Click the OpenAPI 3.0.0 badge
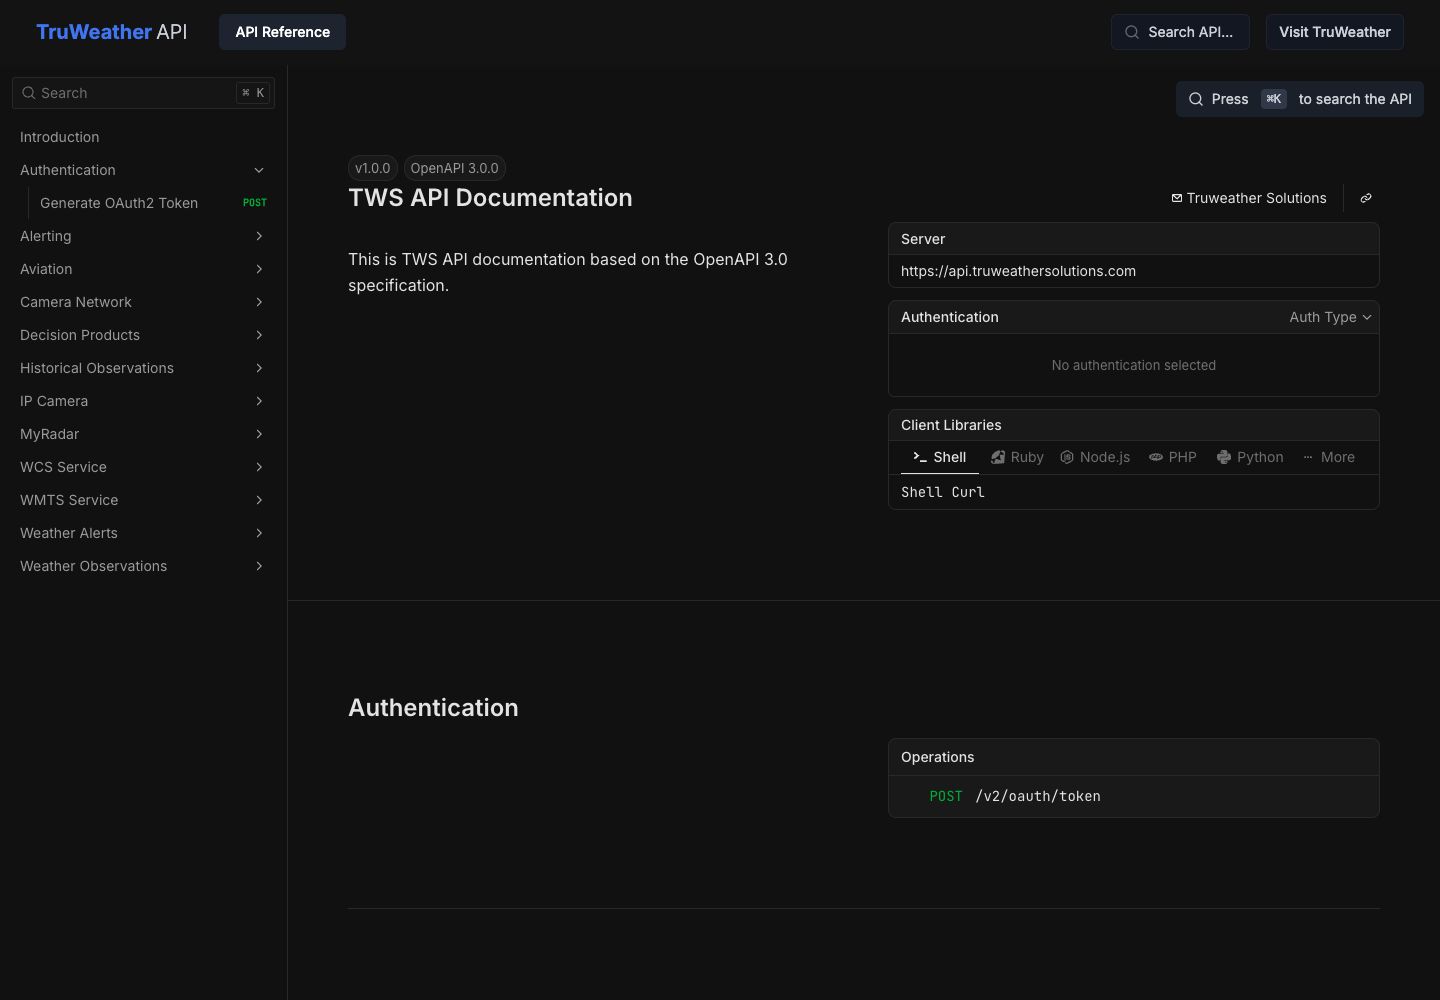The width and height of the screenshot is (1440, 1000). tap(454, 168)
